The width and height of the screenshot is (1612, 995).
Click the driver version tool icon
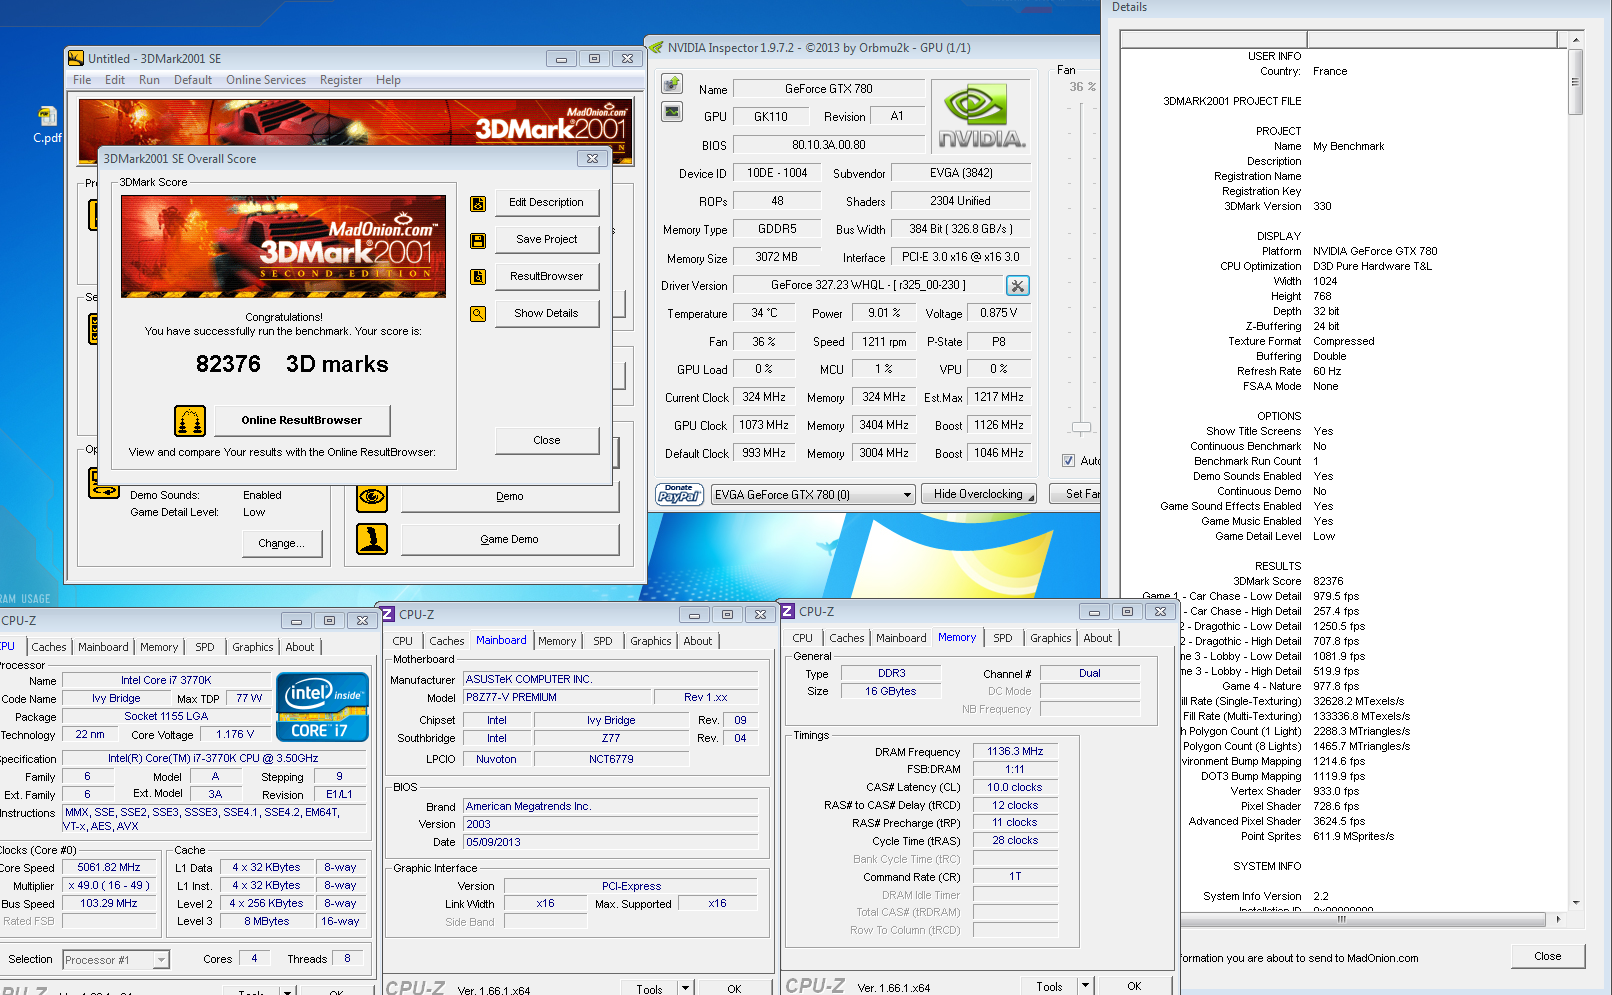pos(1017,286)
